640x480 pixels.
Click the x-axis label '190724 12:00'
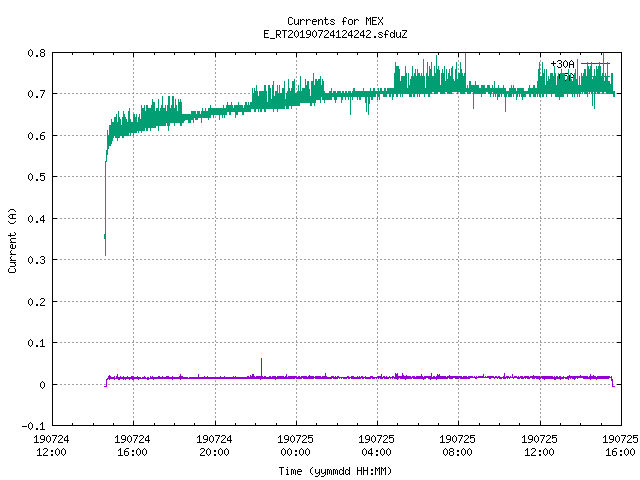51,445
